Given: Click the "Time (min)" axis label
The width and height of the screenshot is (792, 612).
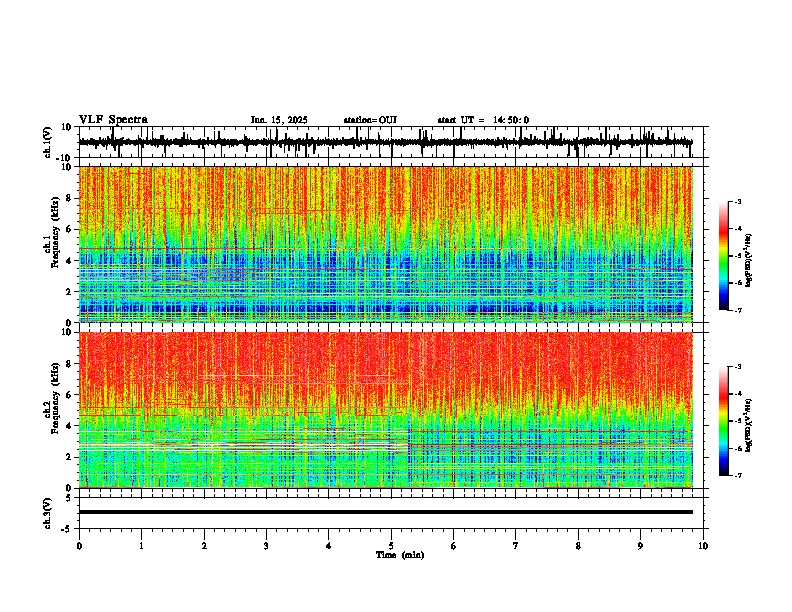Looking at the screenshot, I should point(400,555).
